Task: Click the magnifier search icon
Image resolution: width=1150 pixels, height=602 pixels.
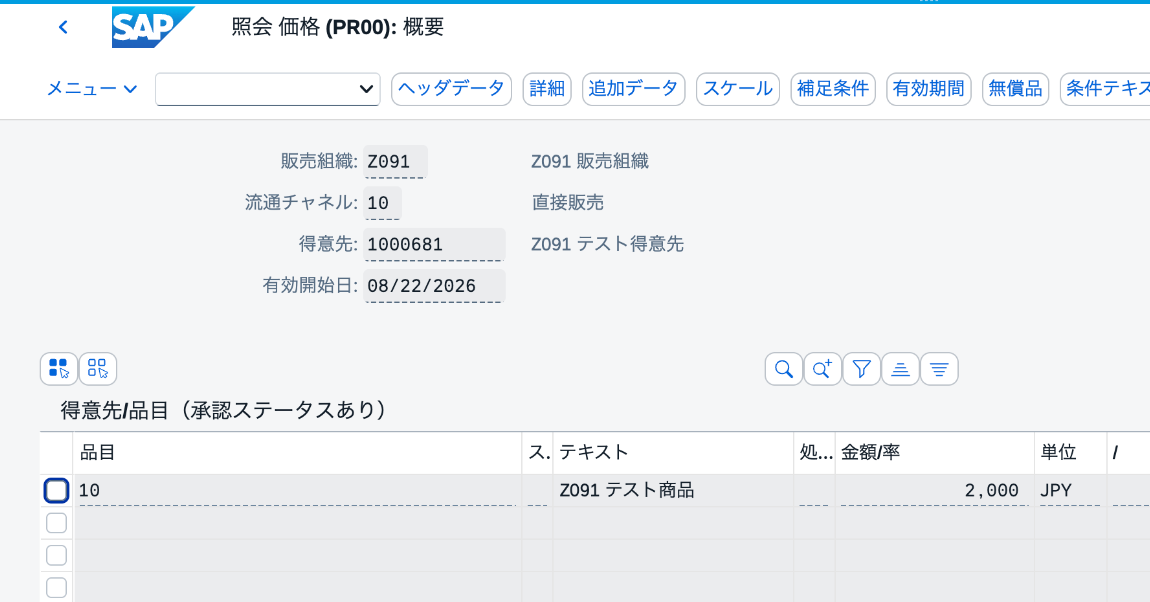Action: click(x=783, y=369)
